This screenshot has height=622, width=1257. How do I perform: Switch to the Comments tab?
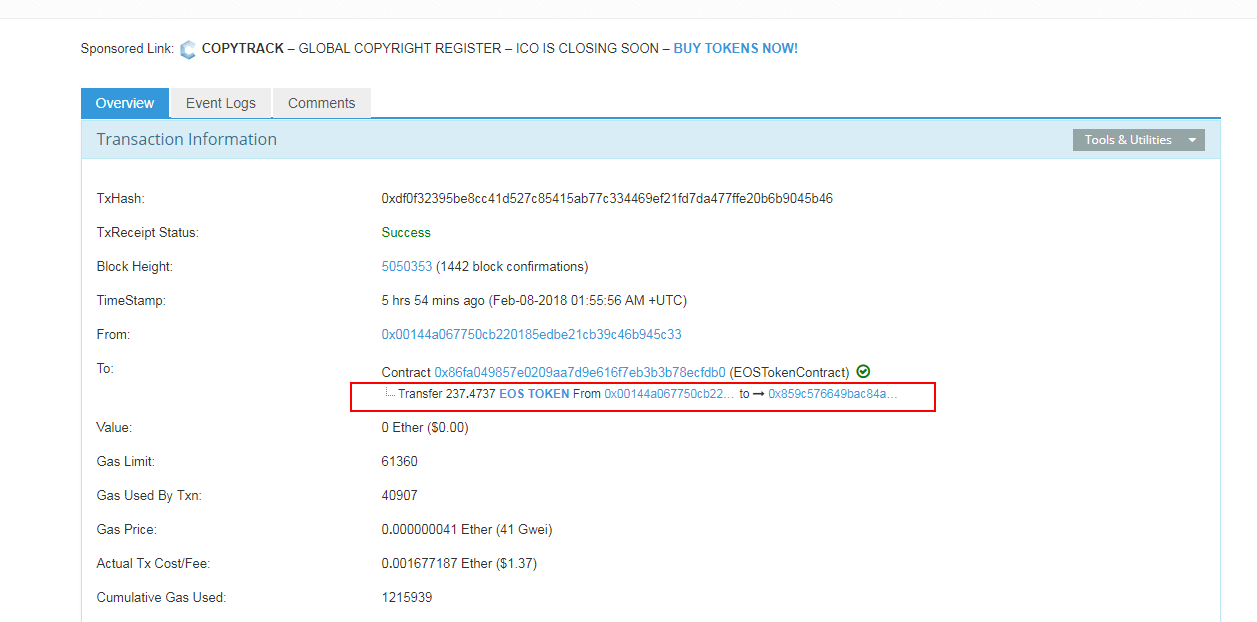click(x=321, y=103)
